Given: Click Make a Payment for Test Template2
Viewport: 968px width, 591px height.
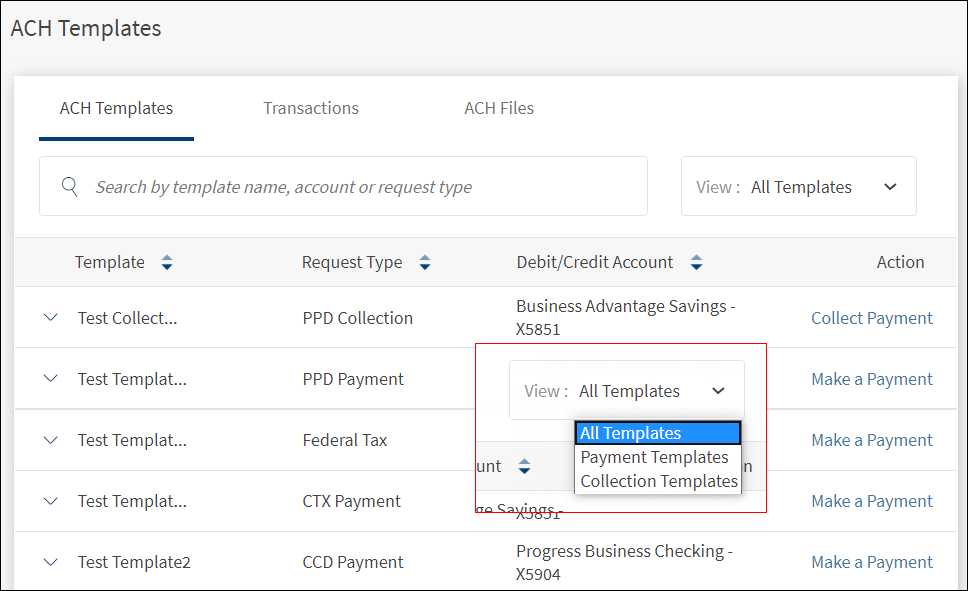Looking at the screenshot, I should click(871, 562).
